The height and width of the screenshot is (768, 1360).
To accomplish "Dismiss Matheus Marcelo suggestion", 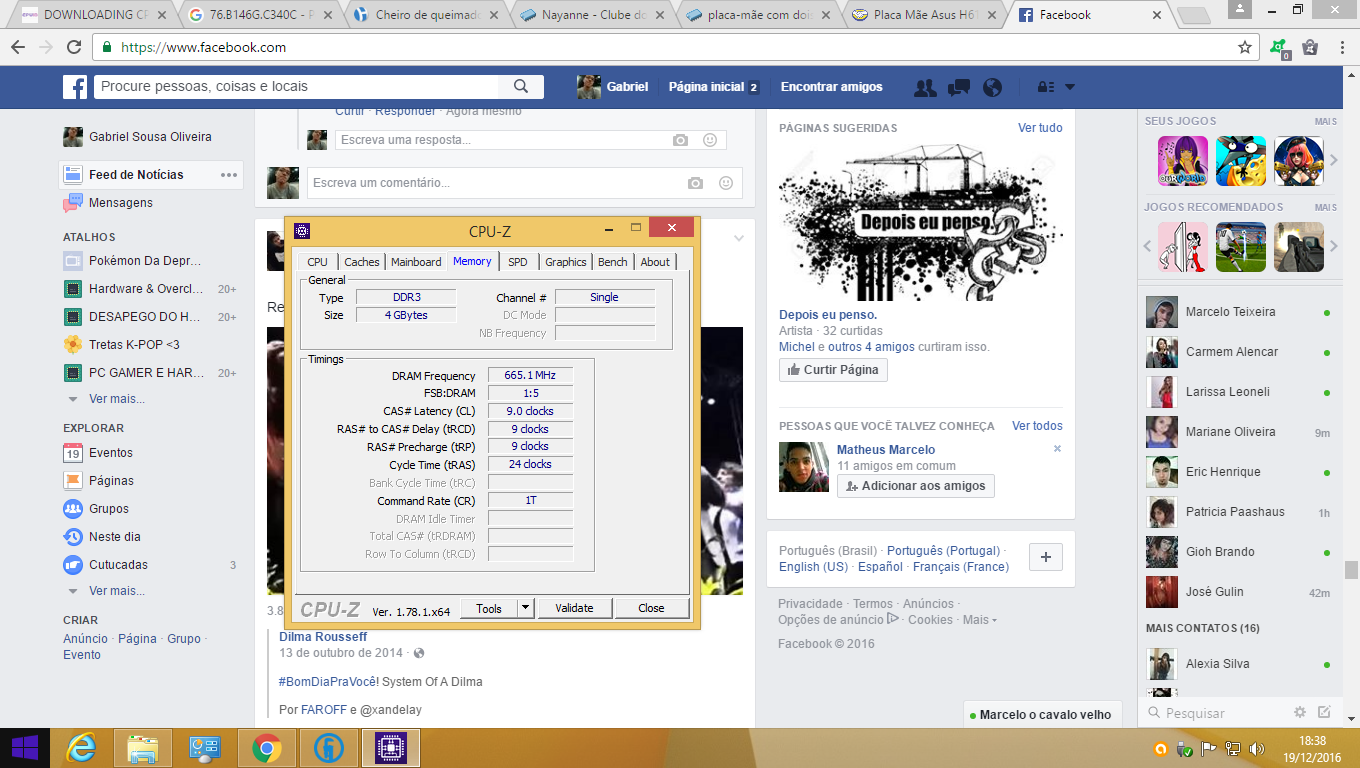I will 1057,449.
